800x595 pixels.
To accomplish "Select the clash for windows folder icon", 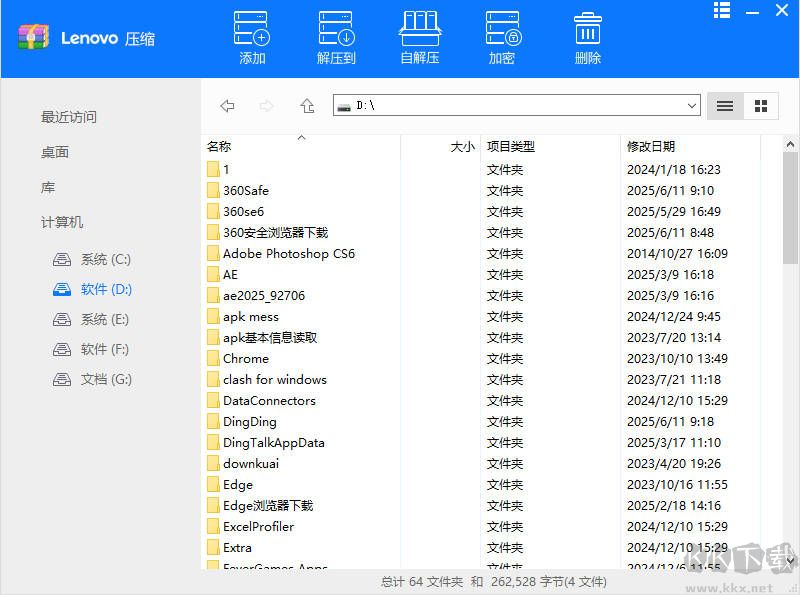I will (x=213, y=380).
